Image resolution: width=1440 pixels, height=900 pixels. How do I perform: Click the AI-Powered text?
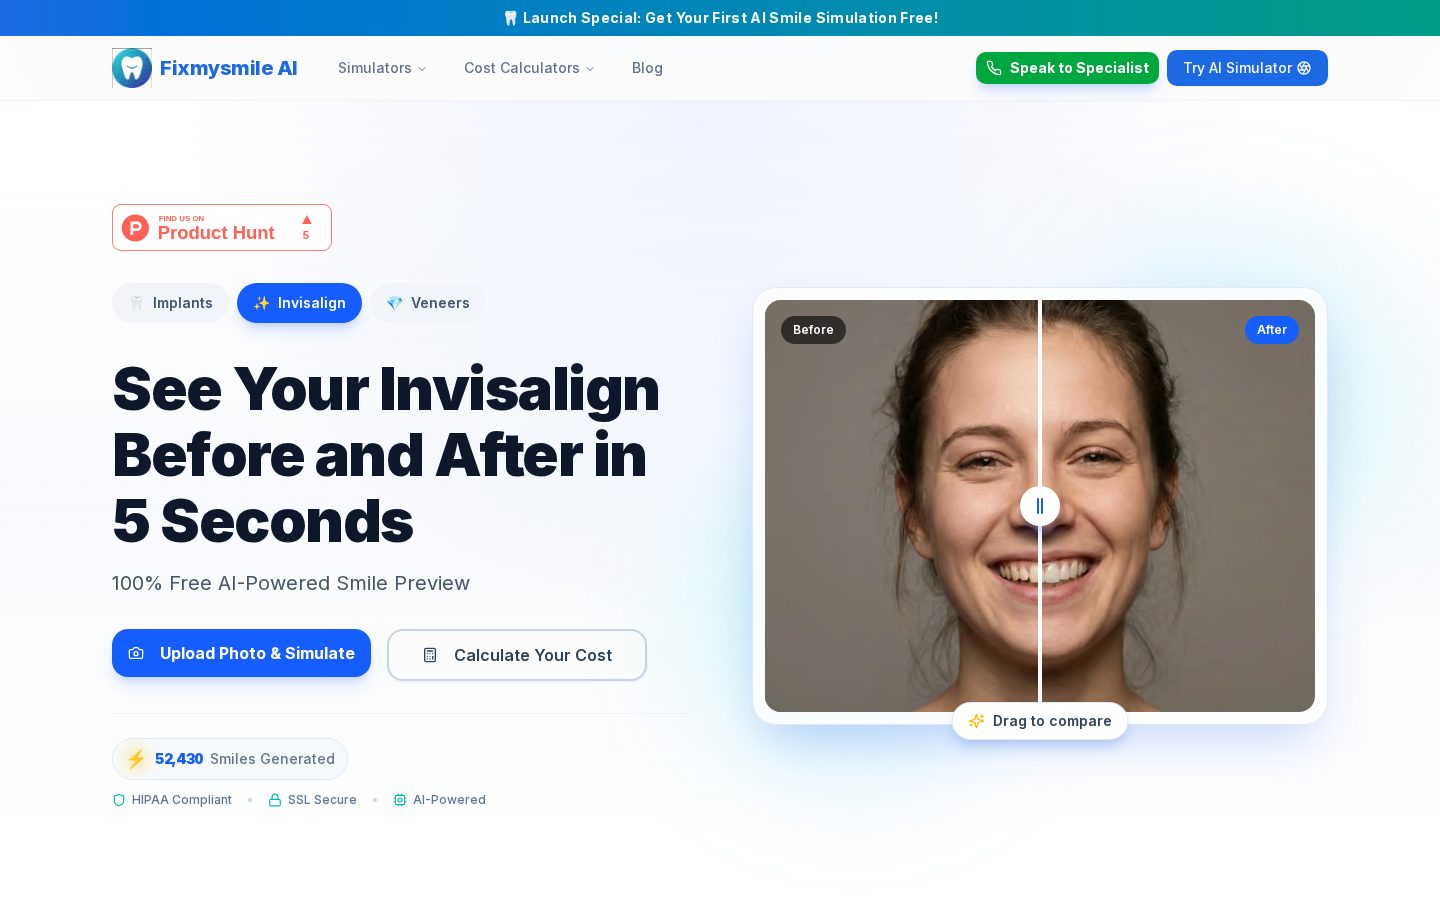(449, 800)
